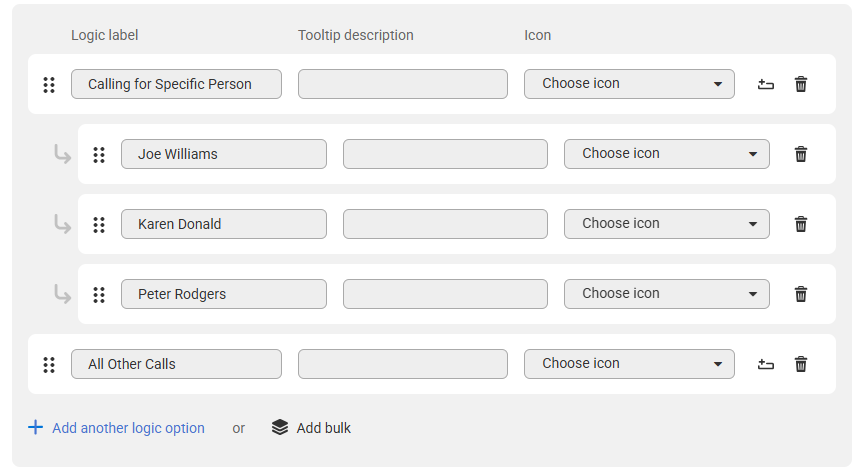Click the Karen Donald logic label field
This screenshot has width=858, height=474.
point(224,224)
